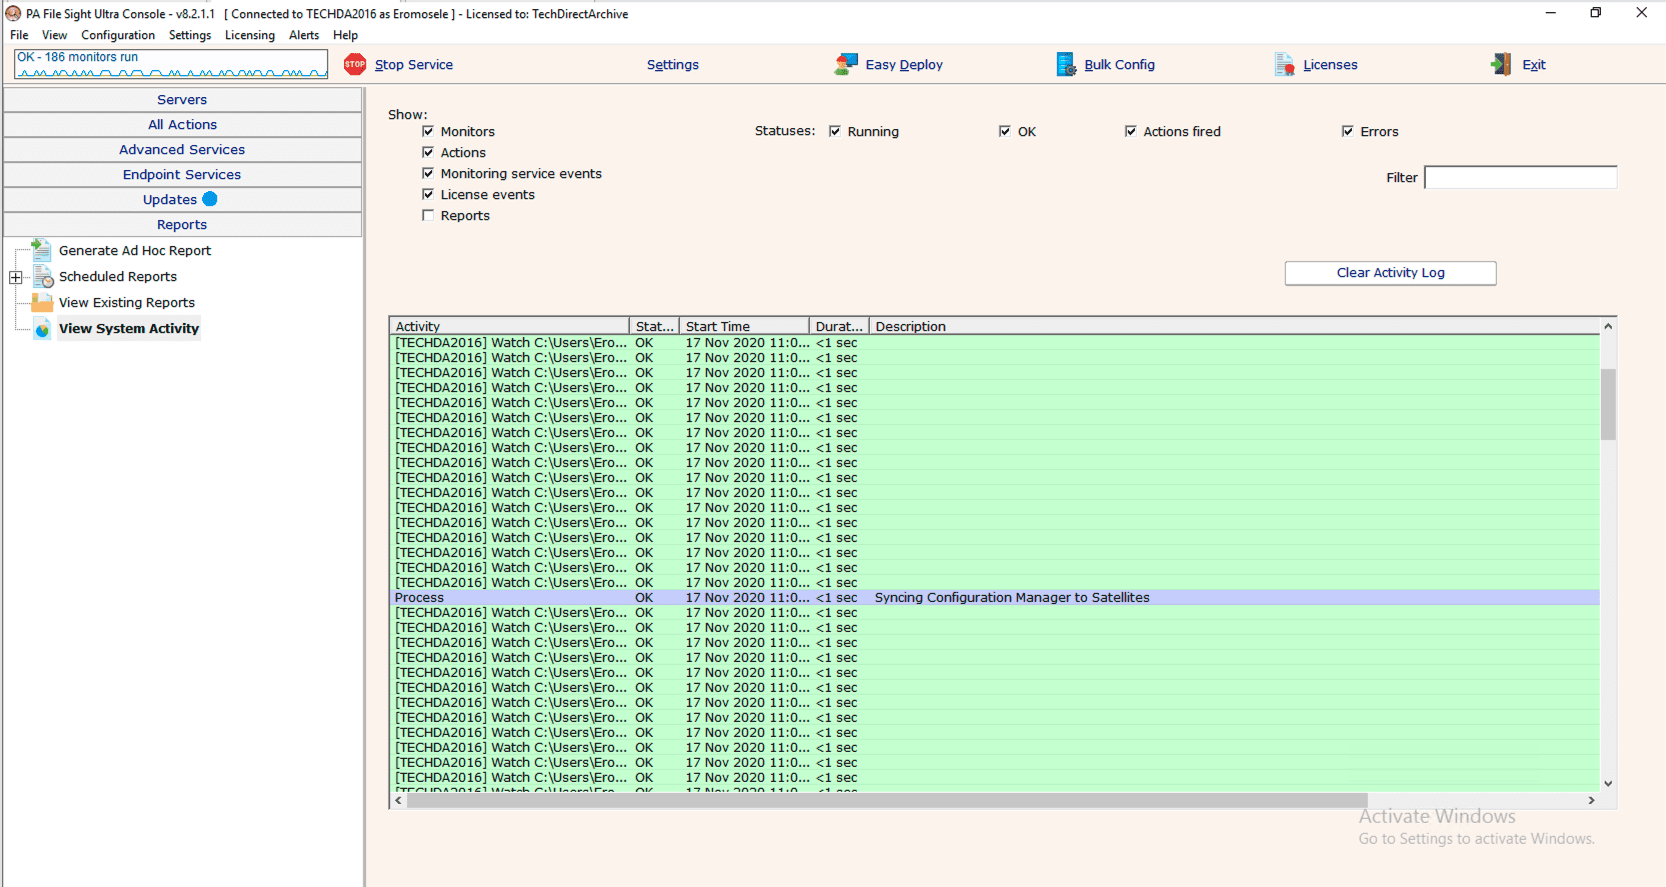The height and width of the screenshot is (887, 1666).
Task: Click the Exit door icon
Action: tap(1501, 64)
